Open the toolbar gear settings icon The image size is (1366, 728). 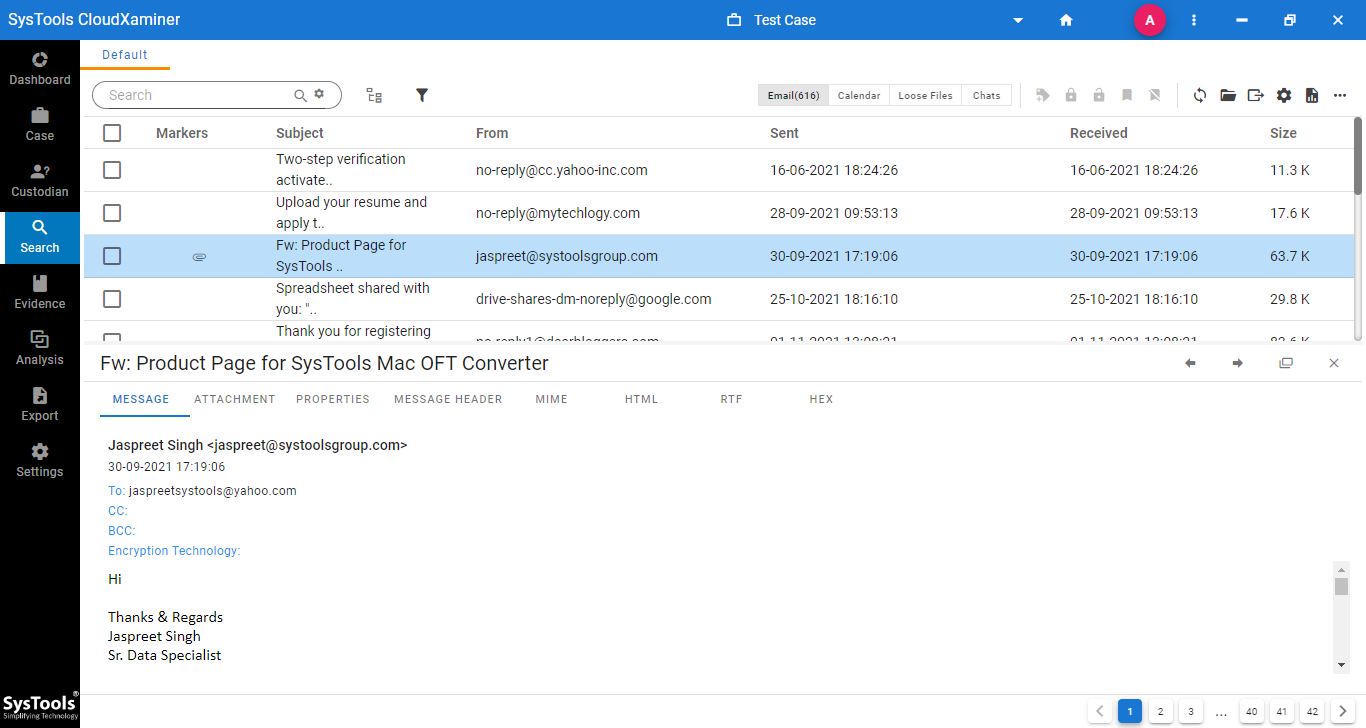tap(1284, 95)
